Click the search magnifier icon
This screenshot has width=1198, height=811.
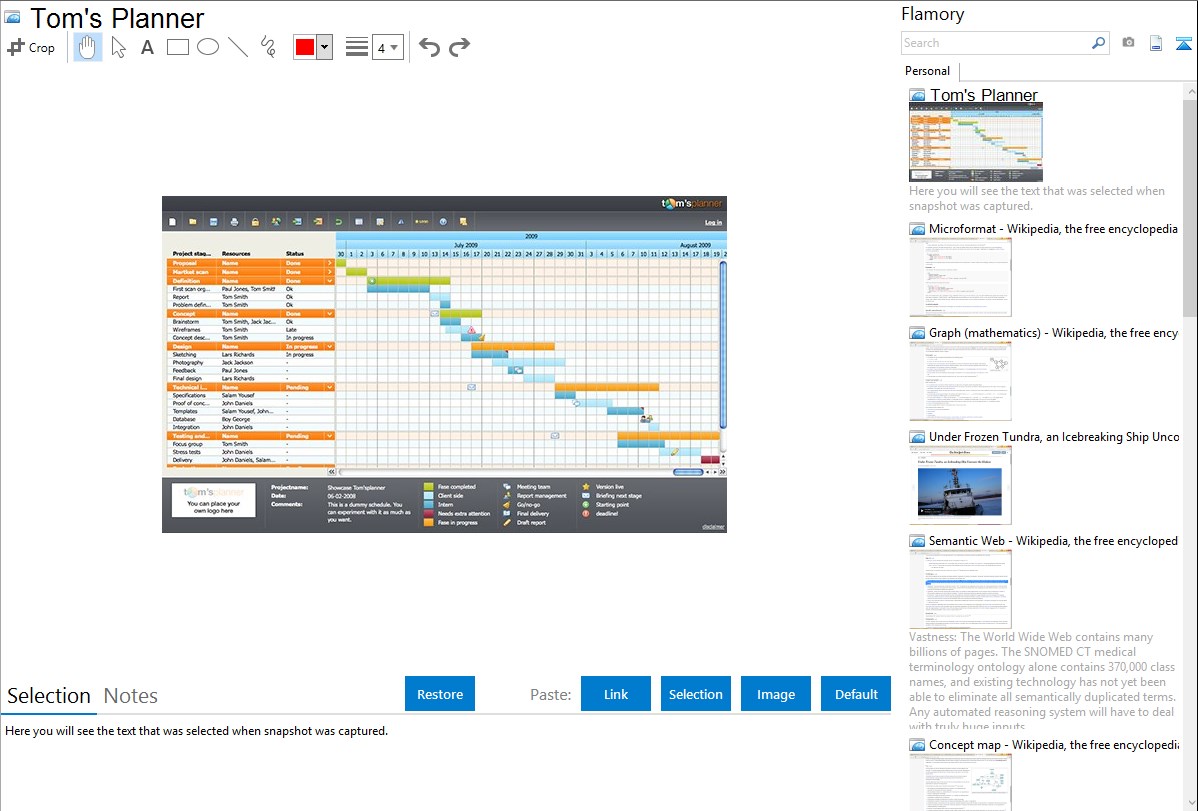pyautogui.click(x=1099, y=43)
